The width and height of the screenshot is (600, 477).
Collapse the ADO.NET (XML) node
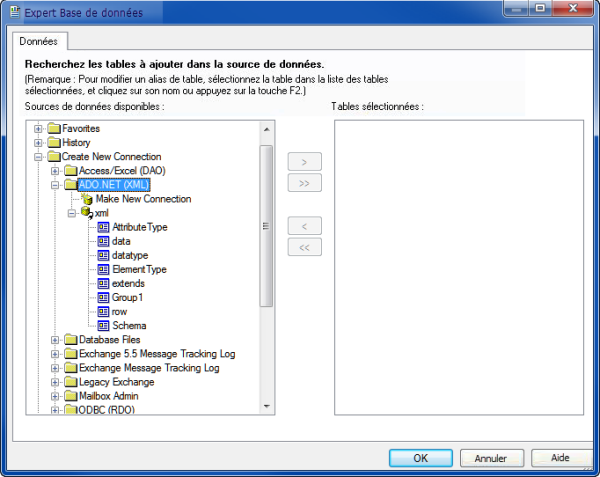point(55,185)
